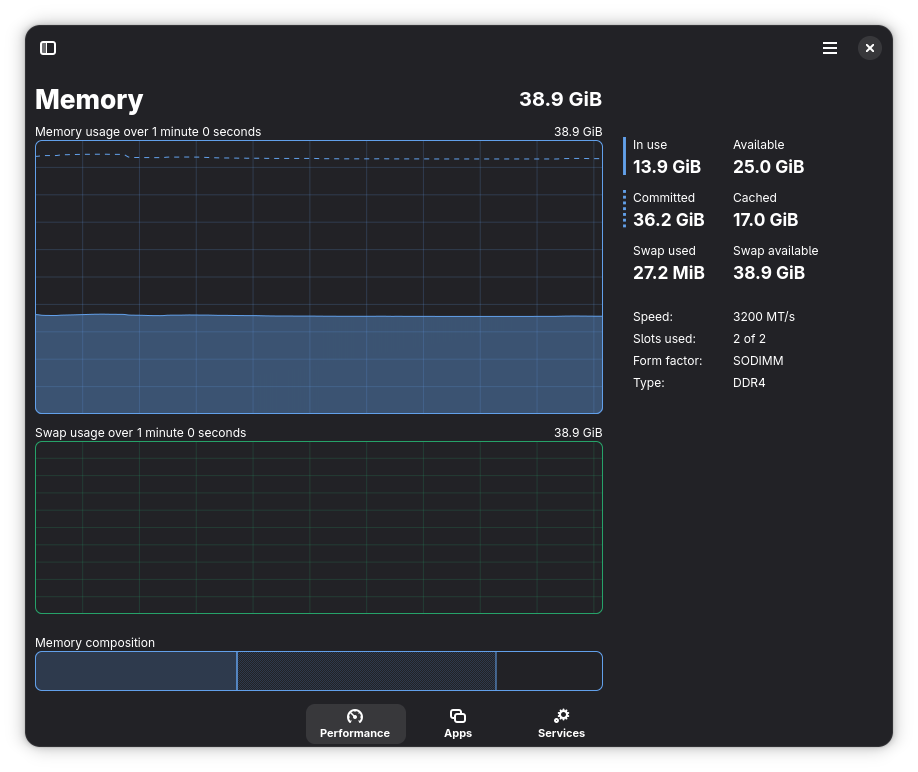
Task: Switch to the Performance tab
Action: click(355, 724)
